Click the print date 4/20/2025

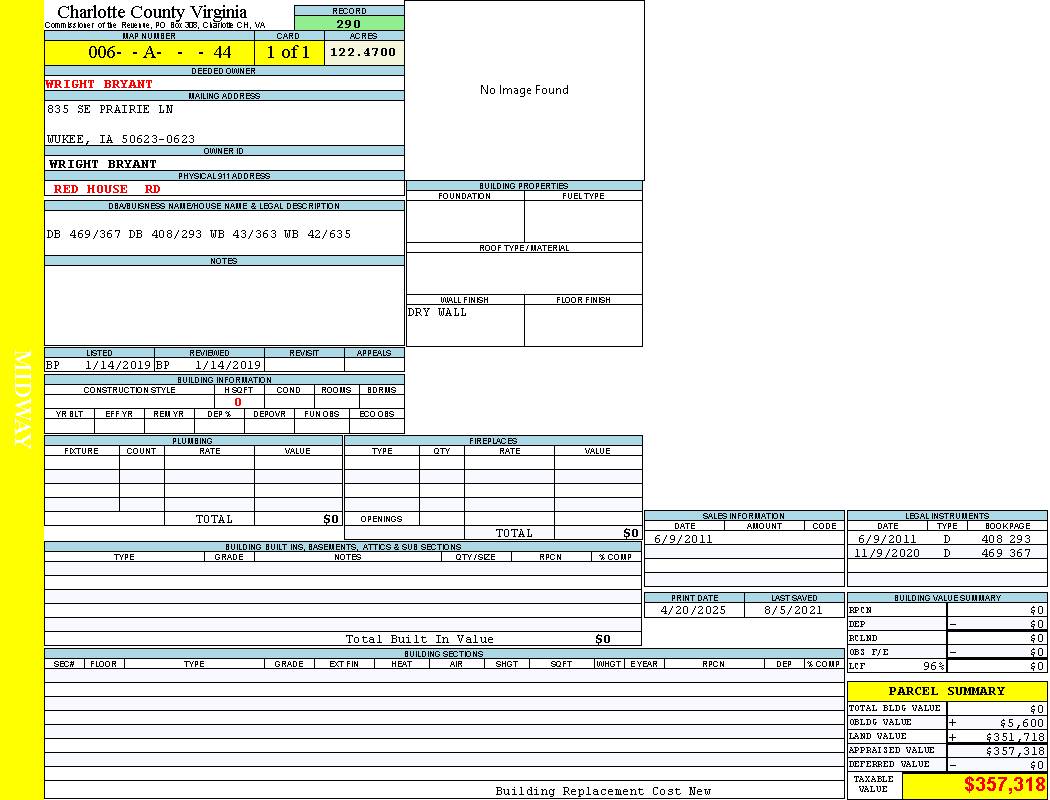[695, 609]
